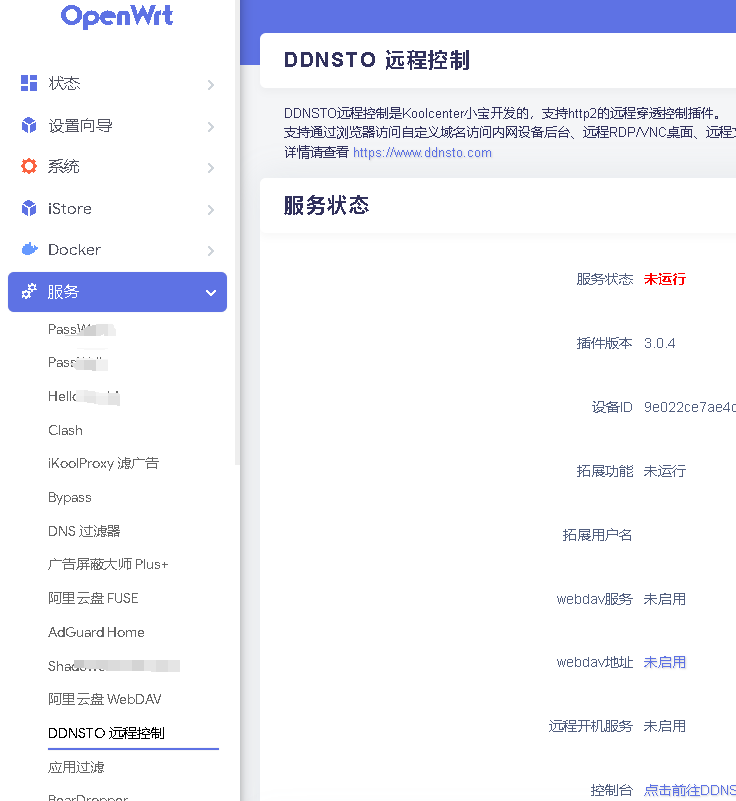Click the 点击前往DDNSTO console link
The width and height of the screenshot is (736, 801).
(689, 790)
